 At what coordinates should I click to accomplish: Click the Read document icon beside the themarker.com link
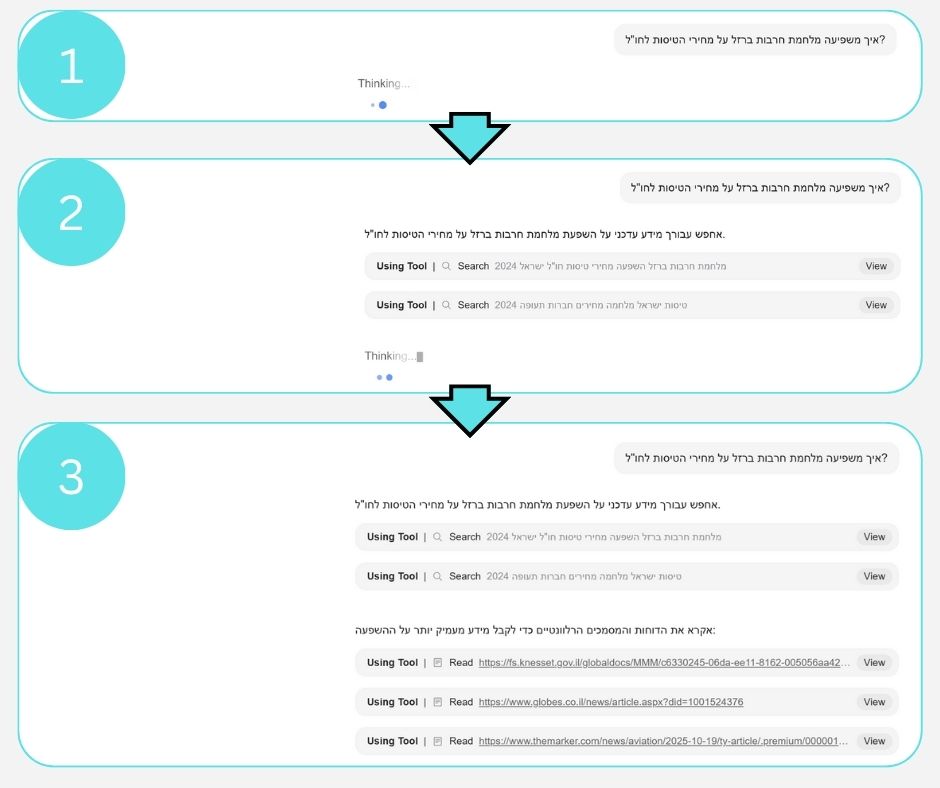tap(437, 742)
